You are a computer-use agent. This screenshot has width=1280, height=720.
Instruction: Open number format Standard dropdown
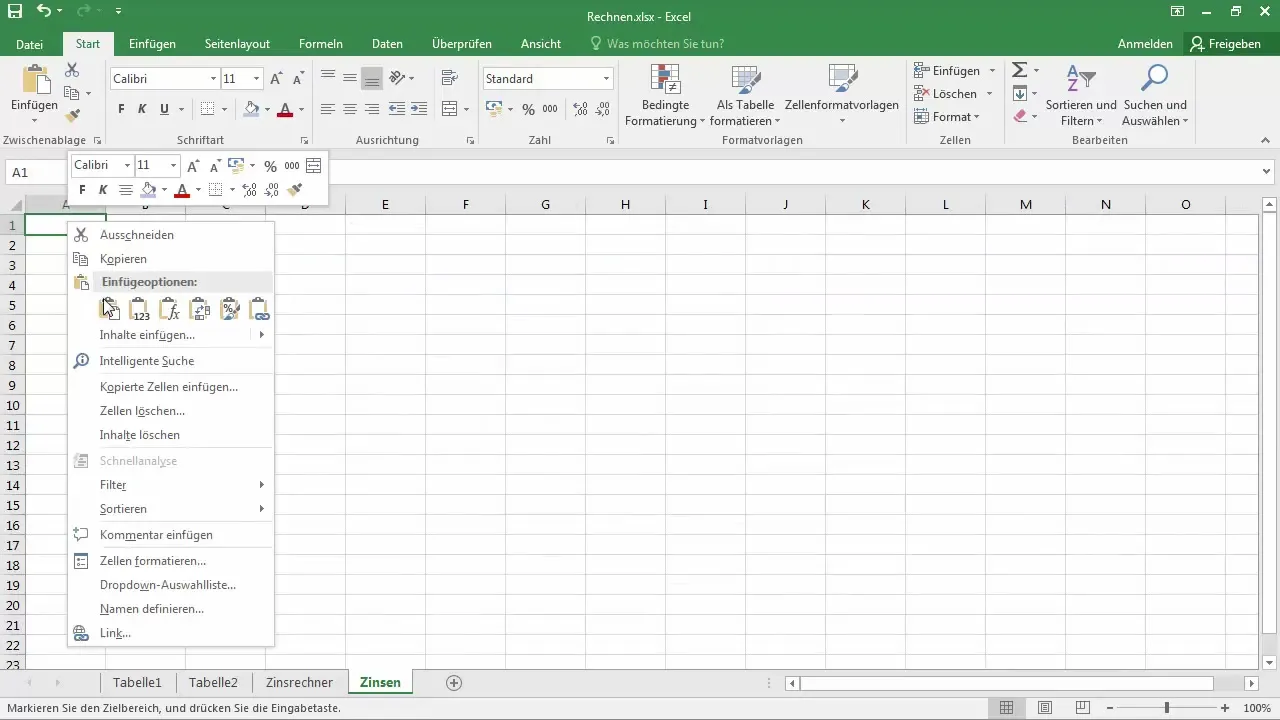[x=606, y=79]
